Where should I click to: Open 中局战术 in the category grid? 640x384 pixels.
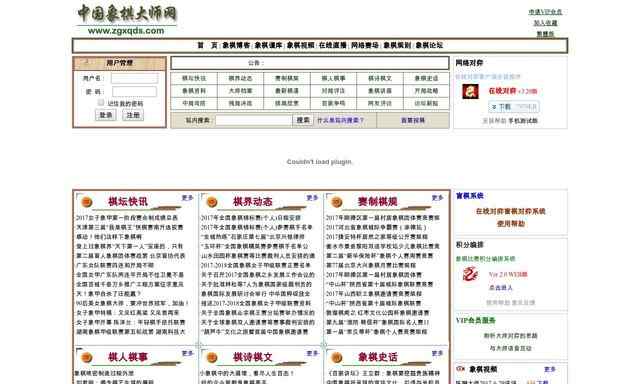[x=194, y=104]
